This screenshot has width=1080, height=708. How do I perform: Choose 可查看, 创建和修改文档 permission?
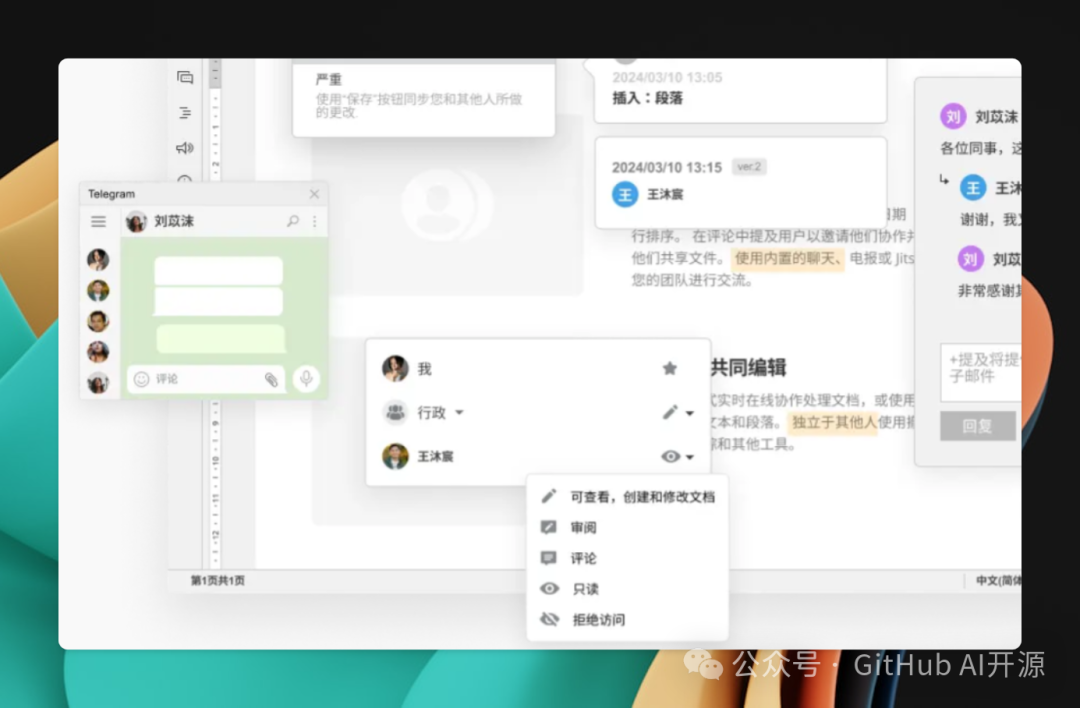(x=627, y=497)
